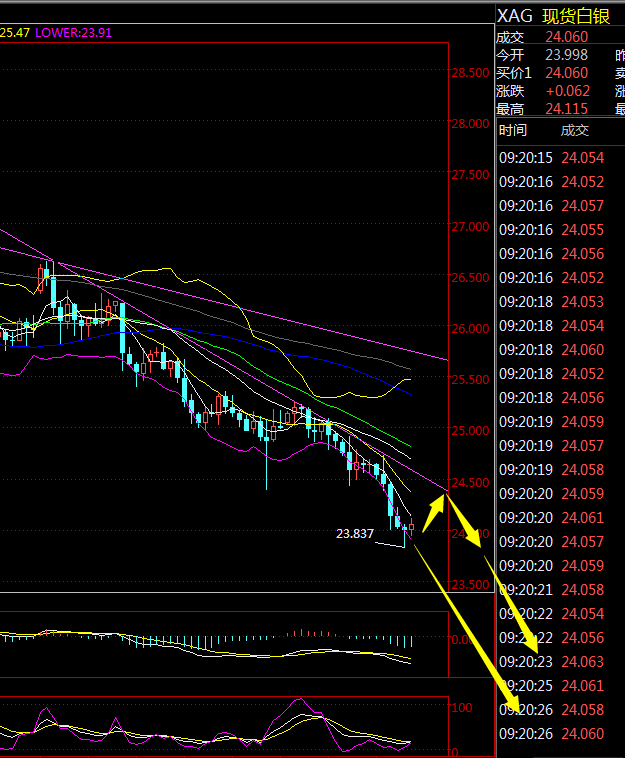Select tick row 09:20:19 priced 24.058
The width and height of the screenshot is (625, 758).
click(x=552, y=469)
